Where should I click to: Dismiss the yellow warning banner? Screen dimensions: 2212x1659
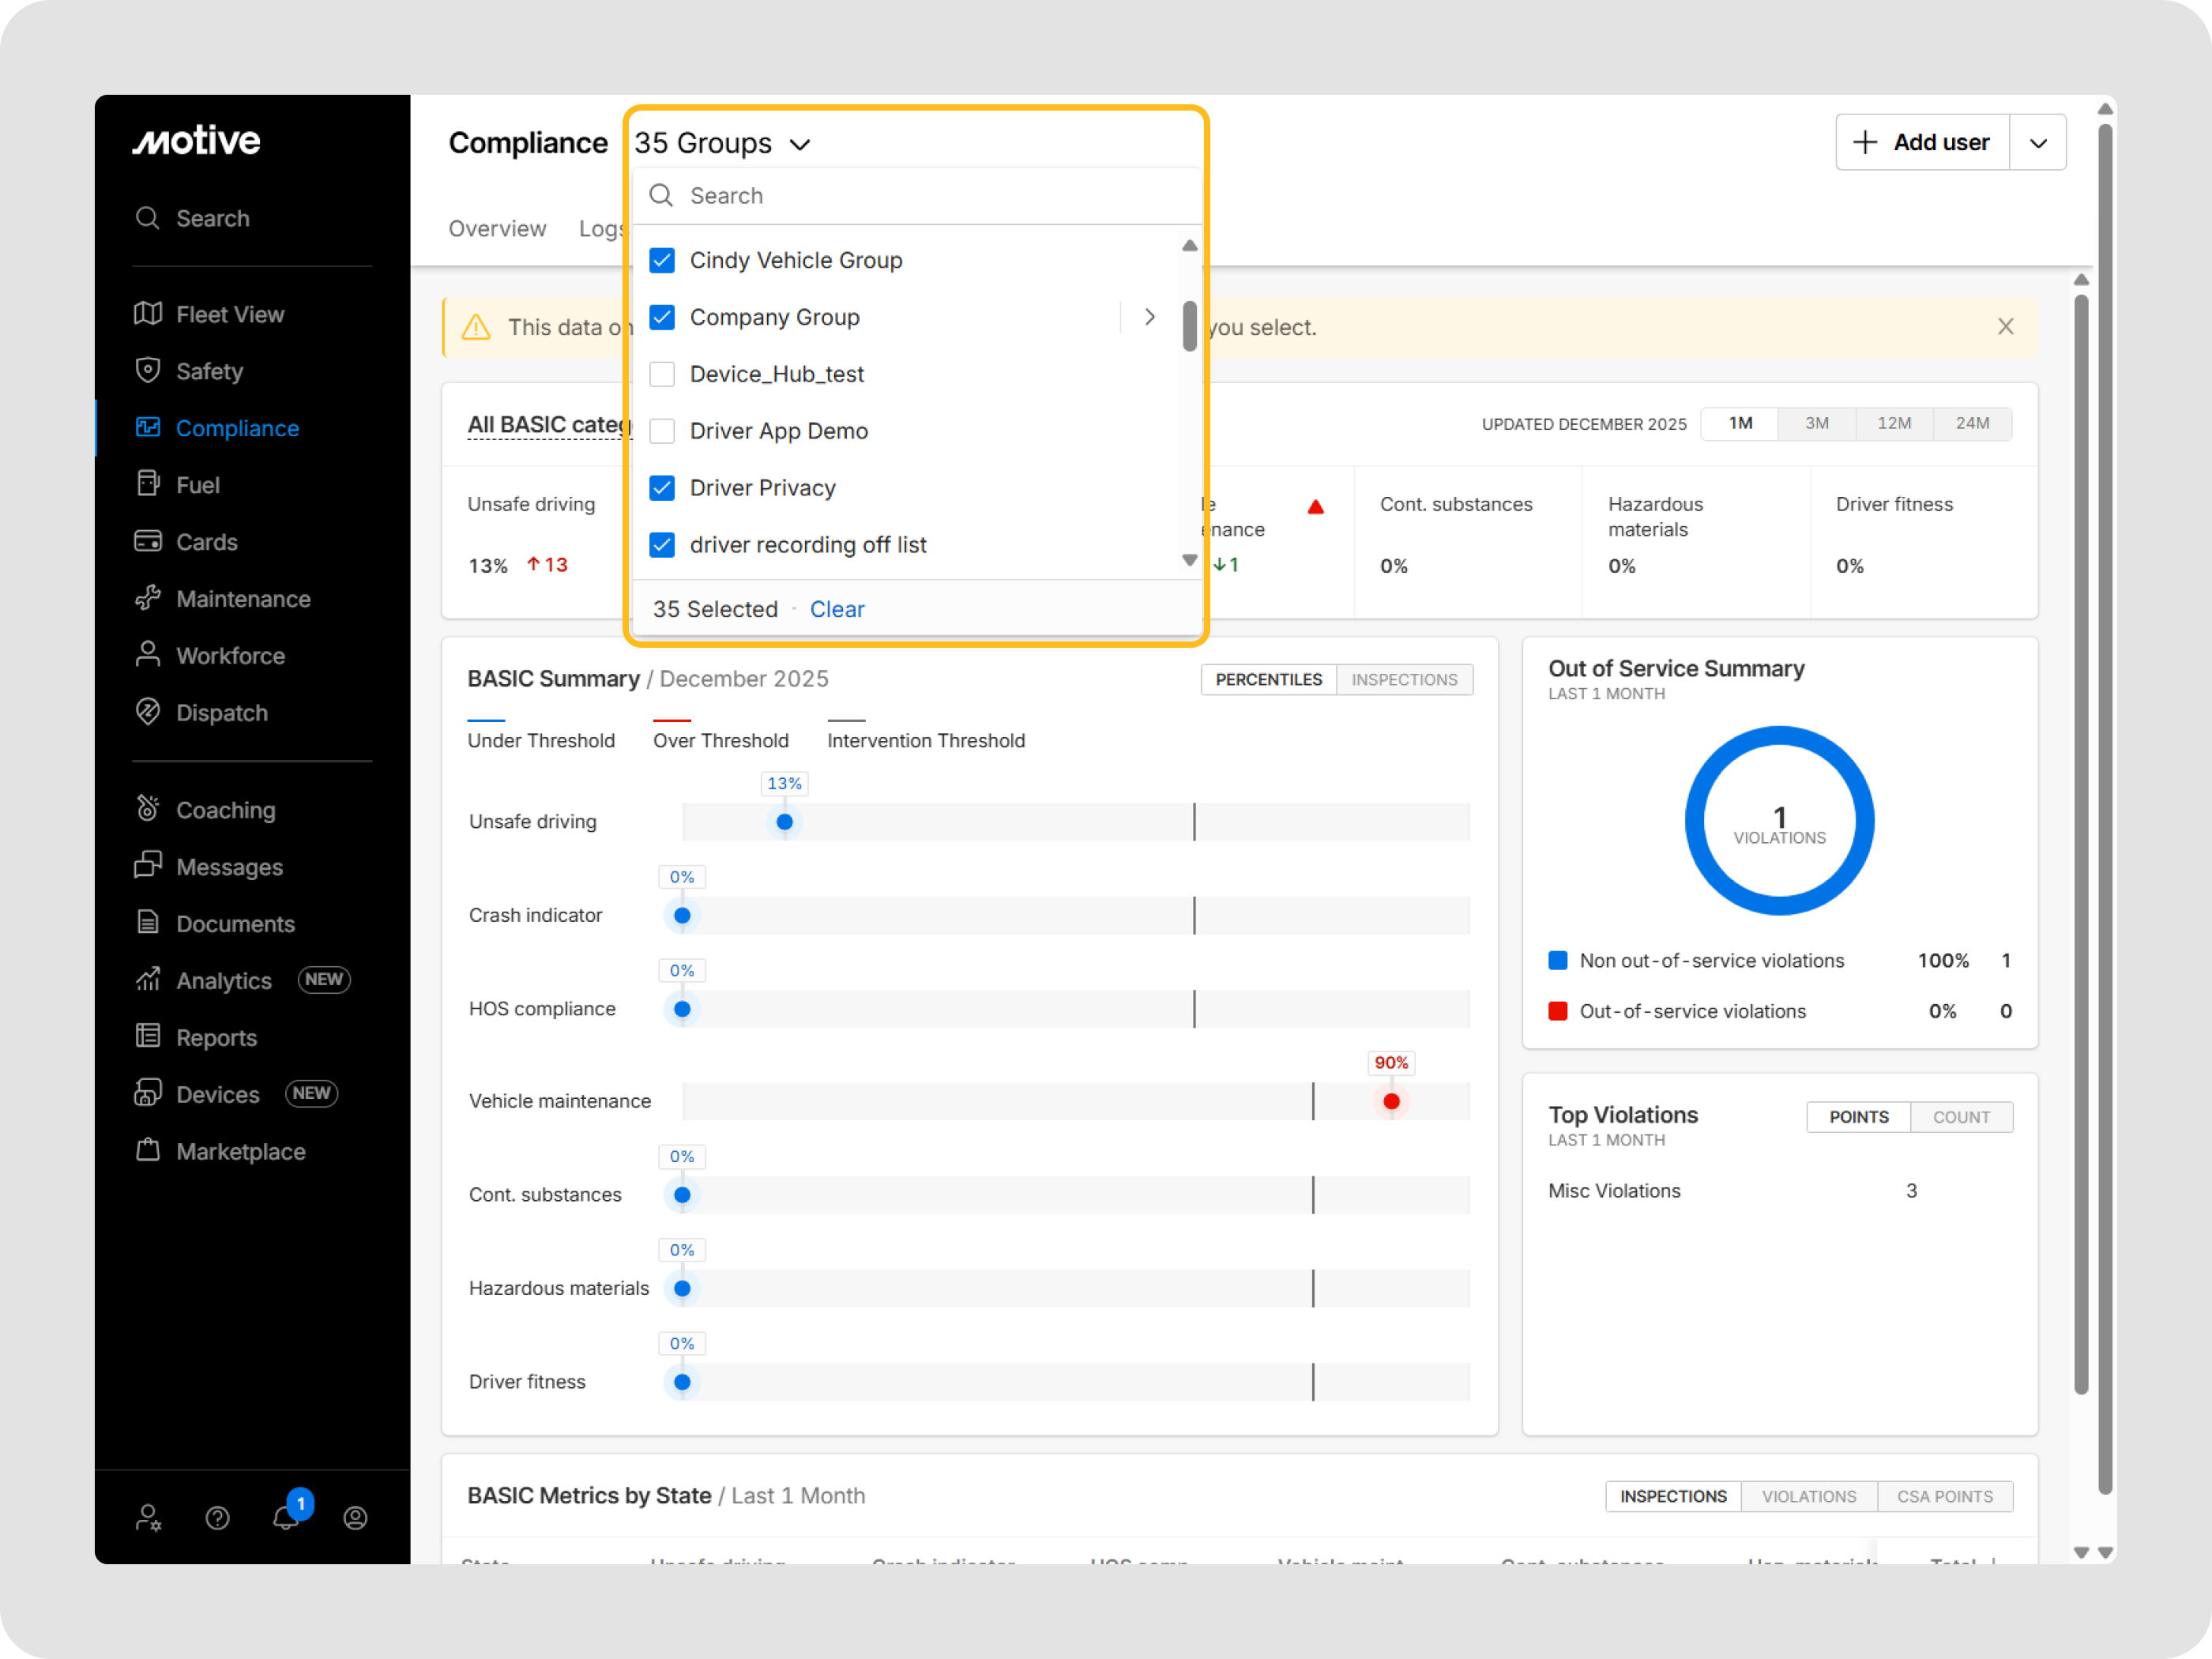2005,327
